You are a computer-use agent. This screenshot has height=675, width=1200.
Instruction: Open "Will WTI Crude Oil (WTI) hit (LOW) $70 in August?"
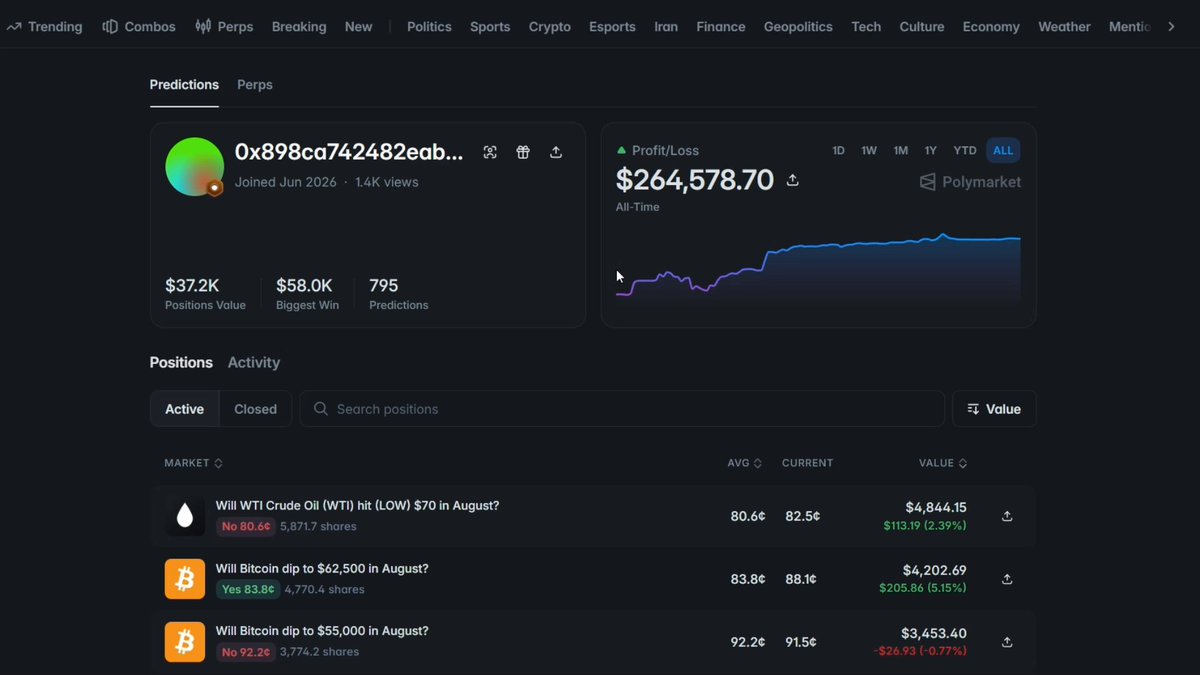pyautogui.click(x=357, y=506)
